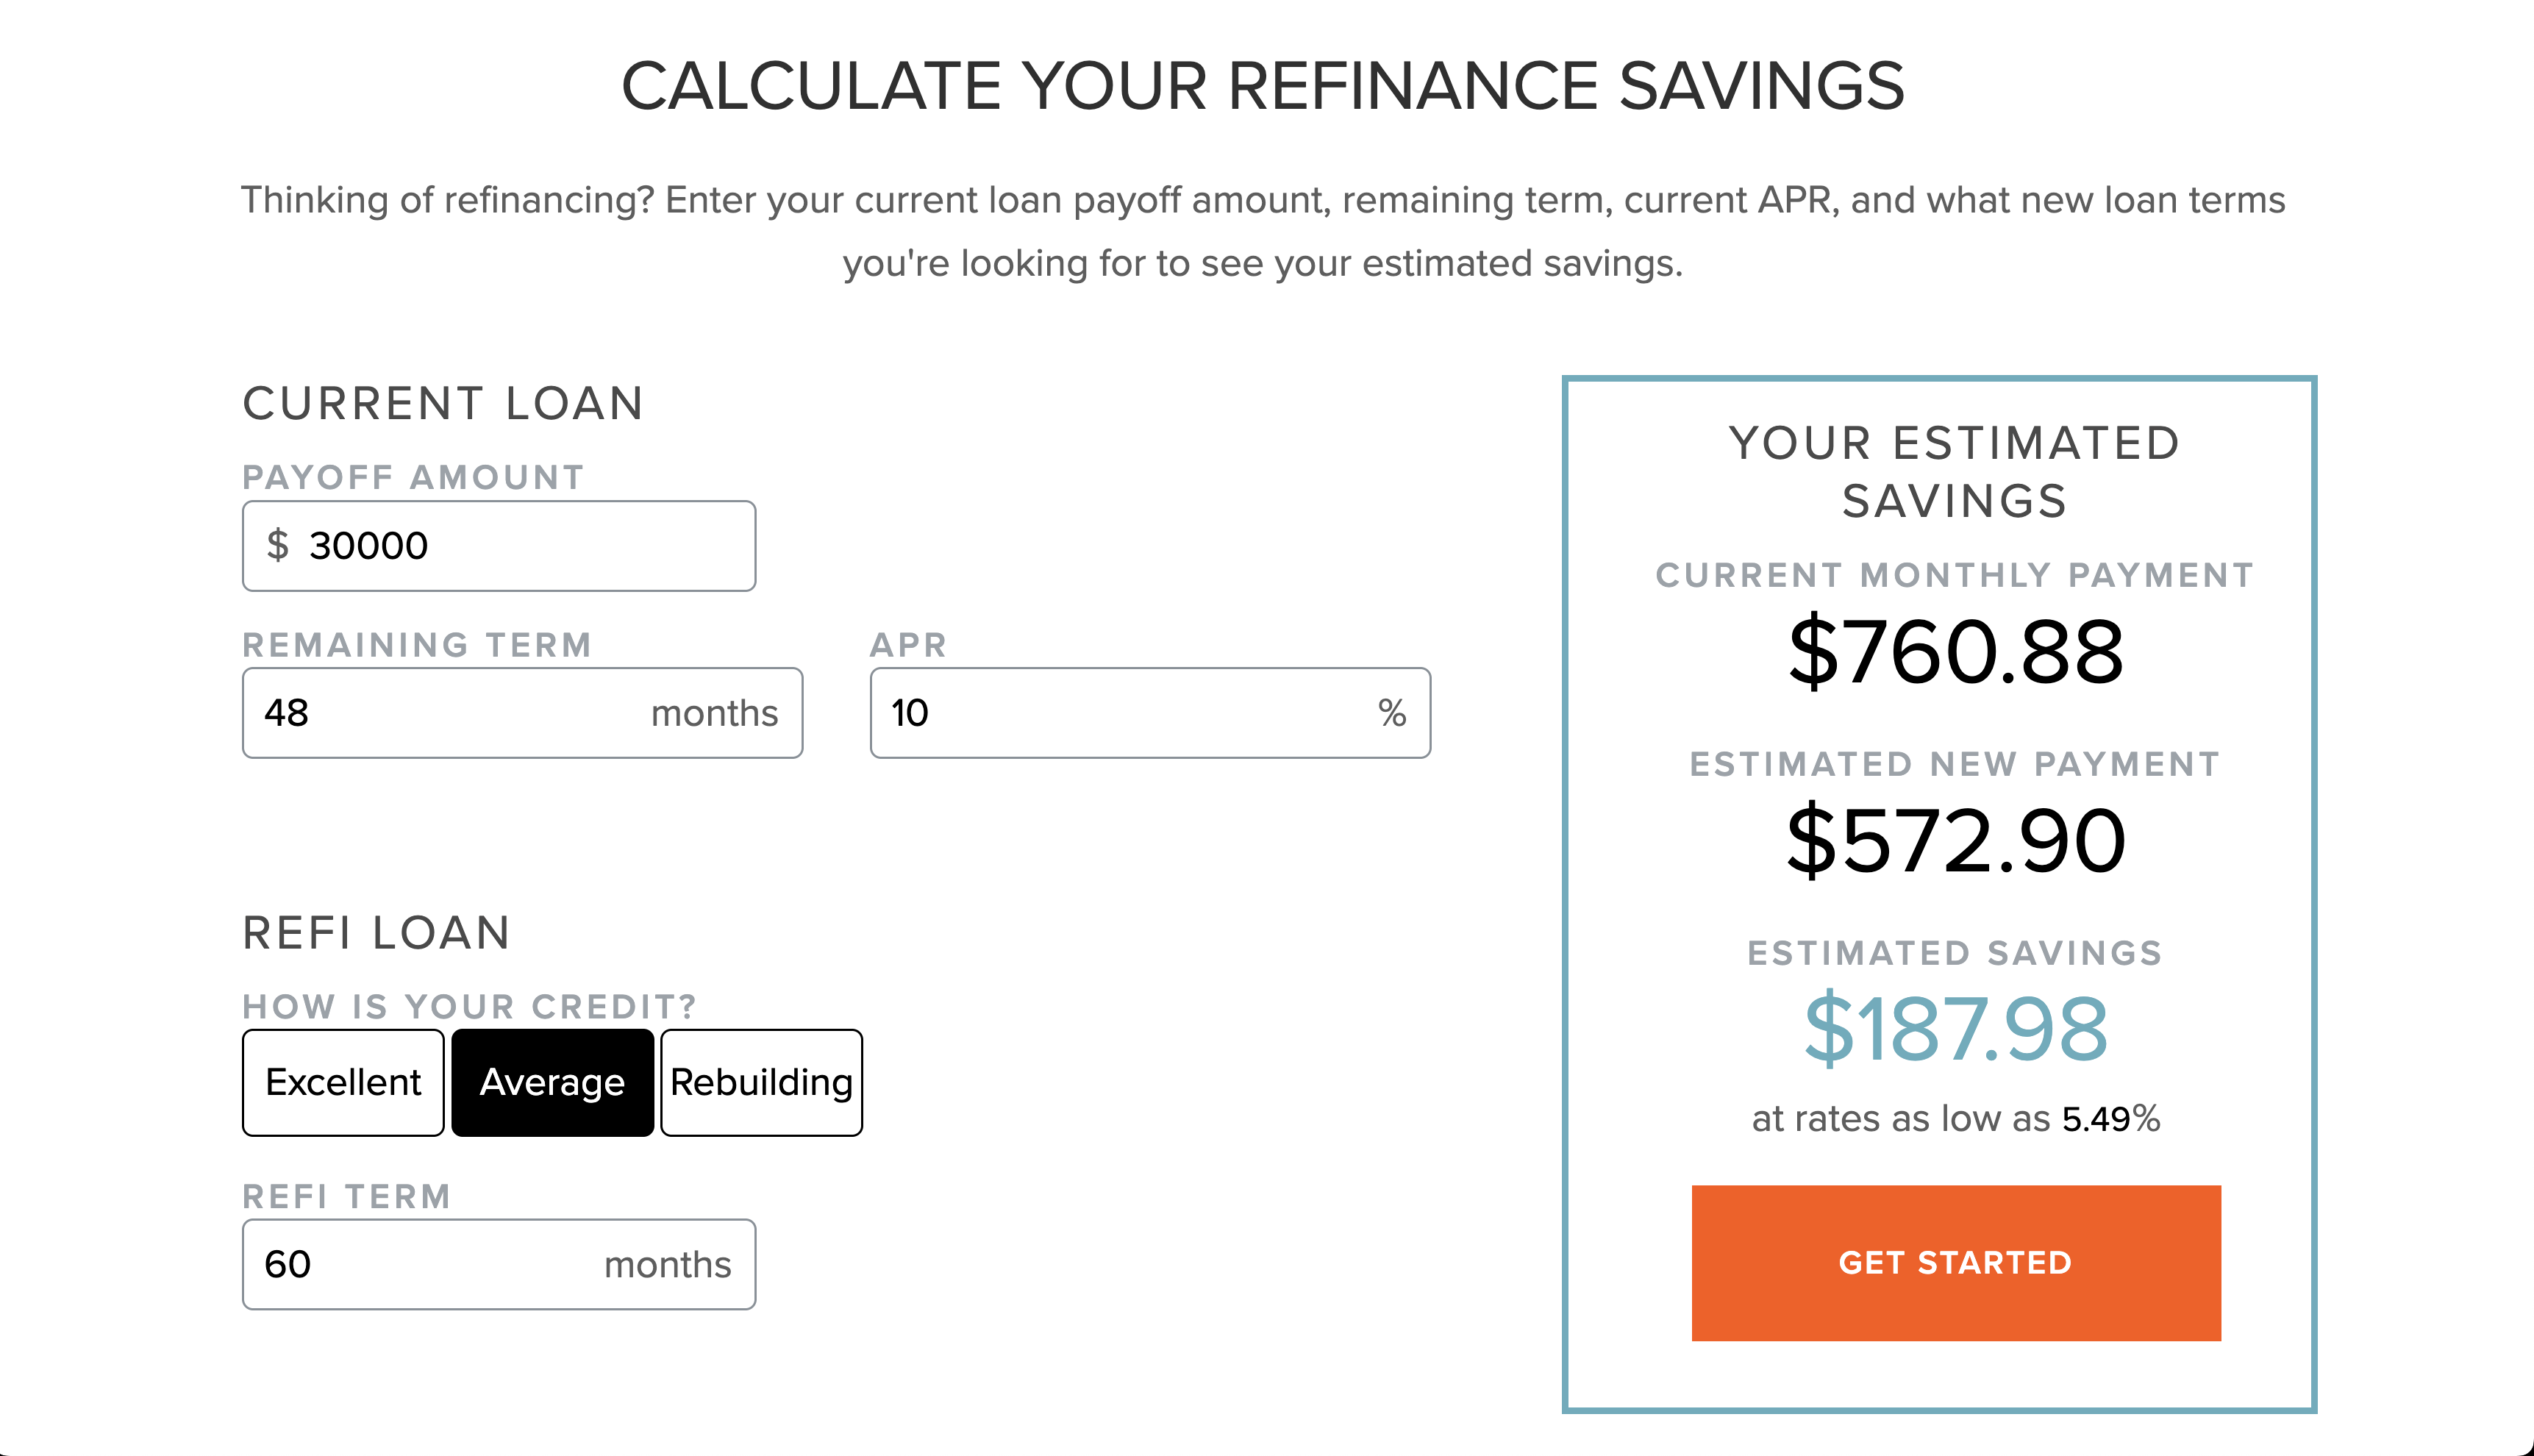Select the Average credit option
The image size is (2534, 1456).
click(x=552, y=1082)
